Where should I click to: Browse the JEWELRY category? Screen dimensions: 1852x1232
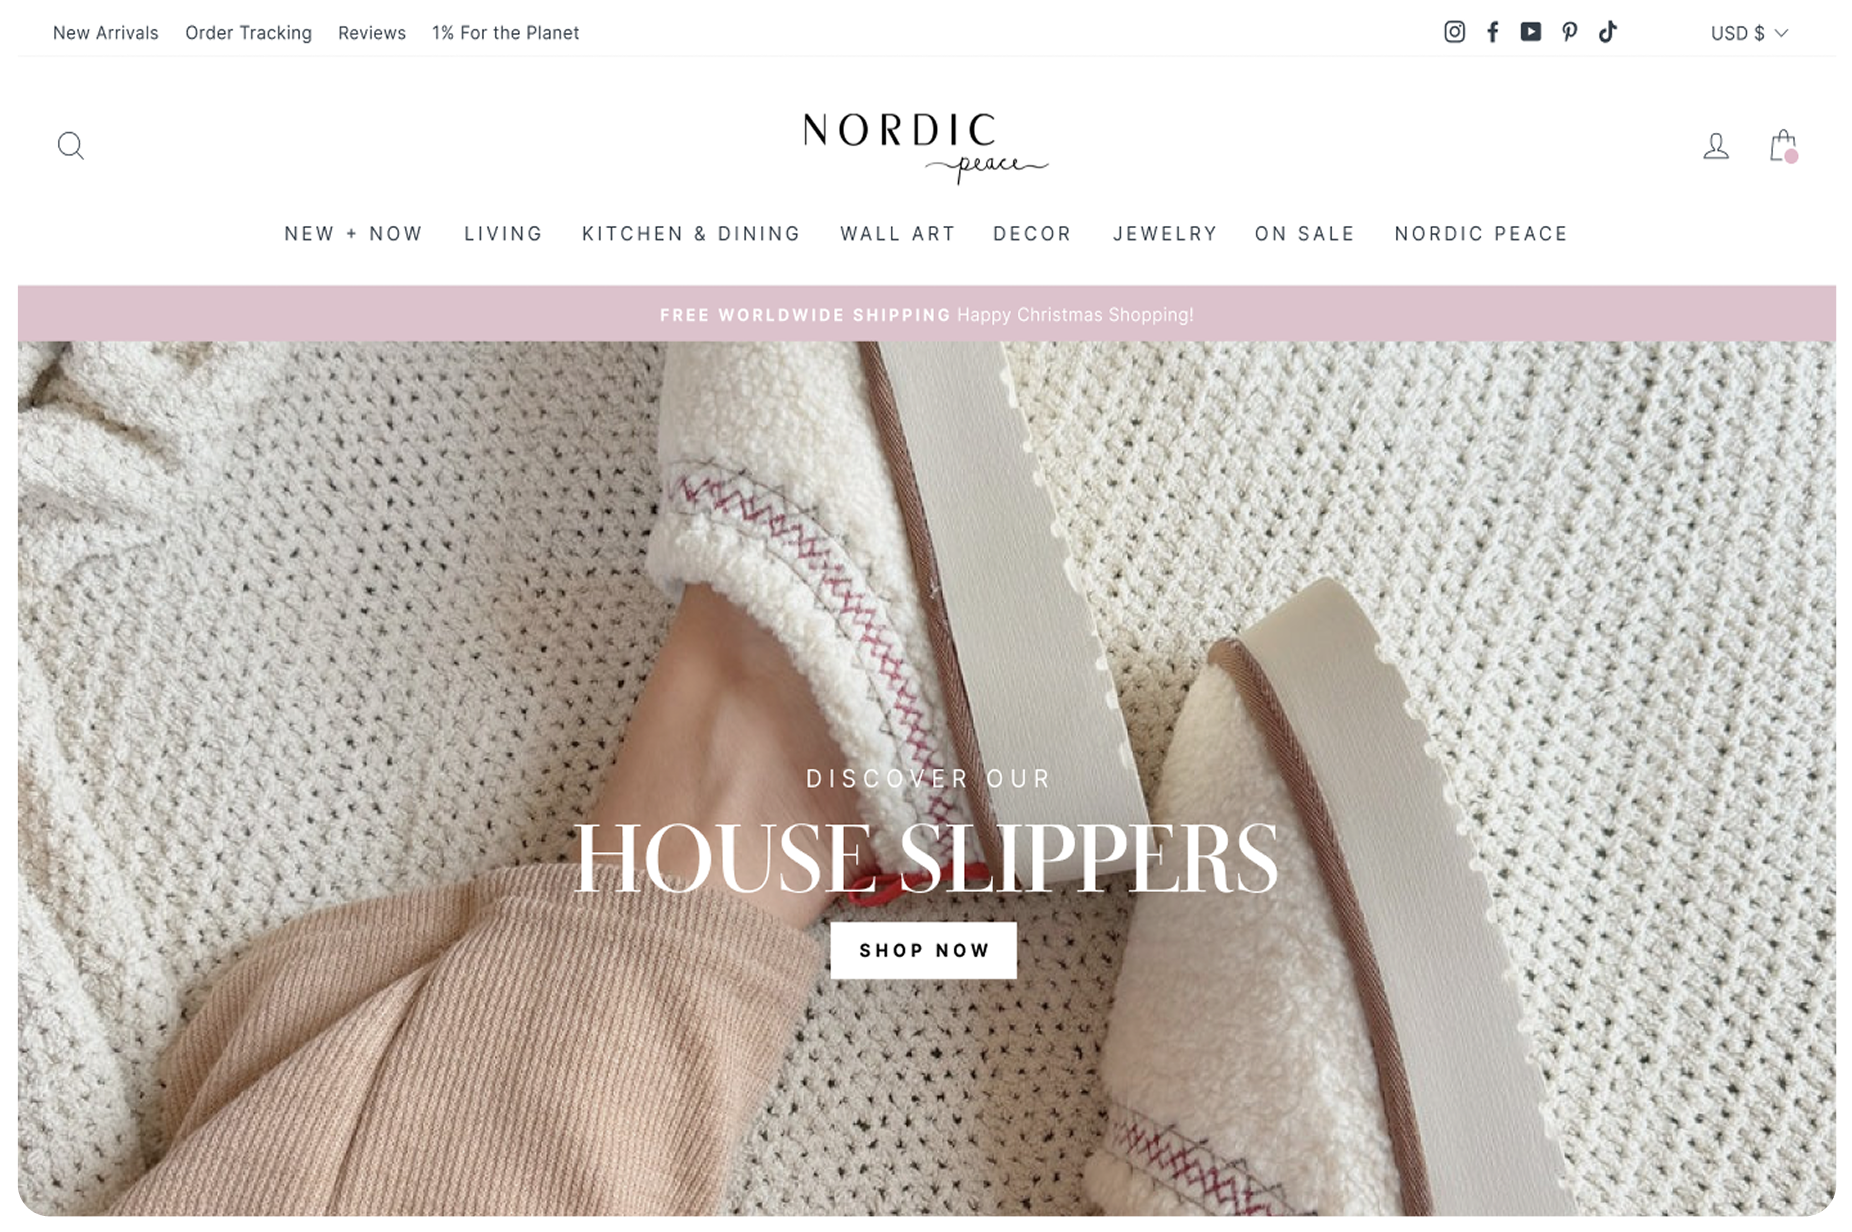[1165, 234]
